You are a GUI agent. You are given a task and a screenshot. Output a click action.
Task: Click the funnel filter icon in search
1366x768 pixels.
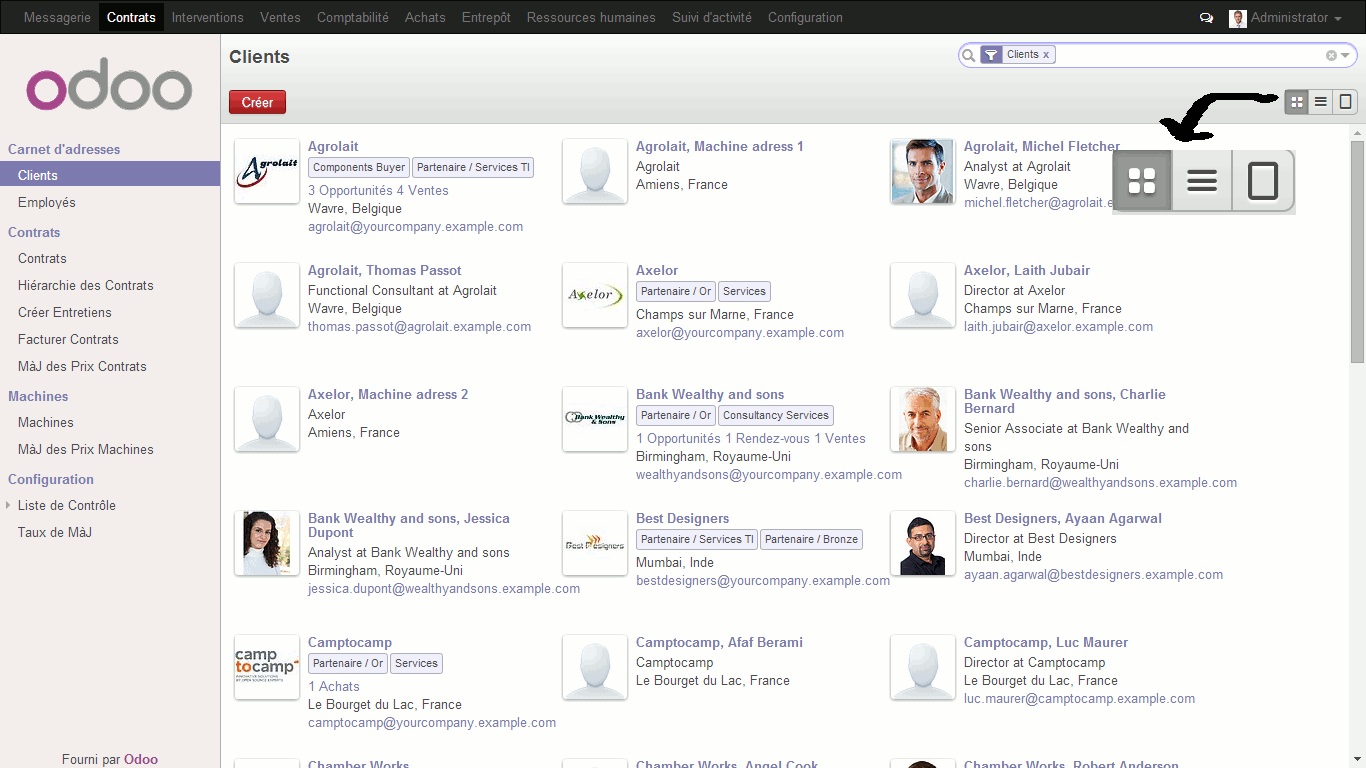991,55
